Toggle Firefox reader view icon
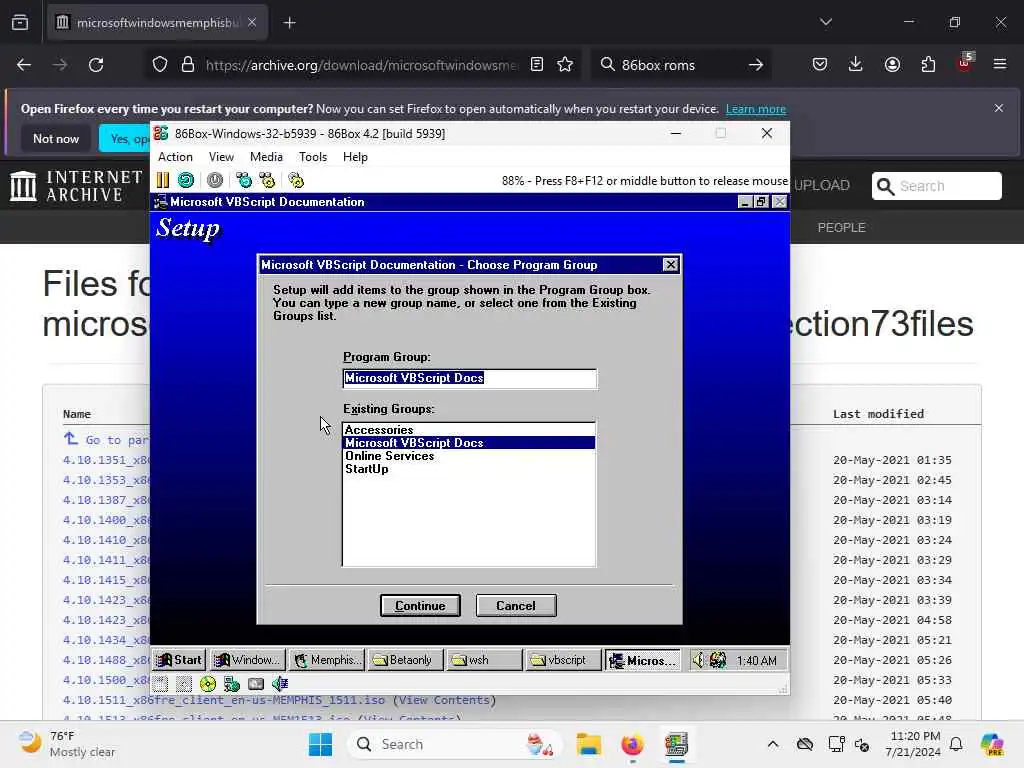 (x=537, y=64)
